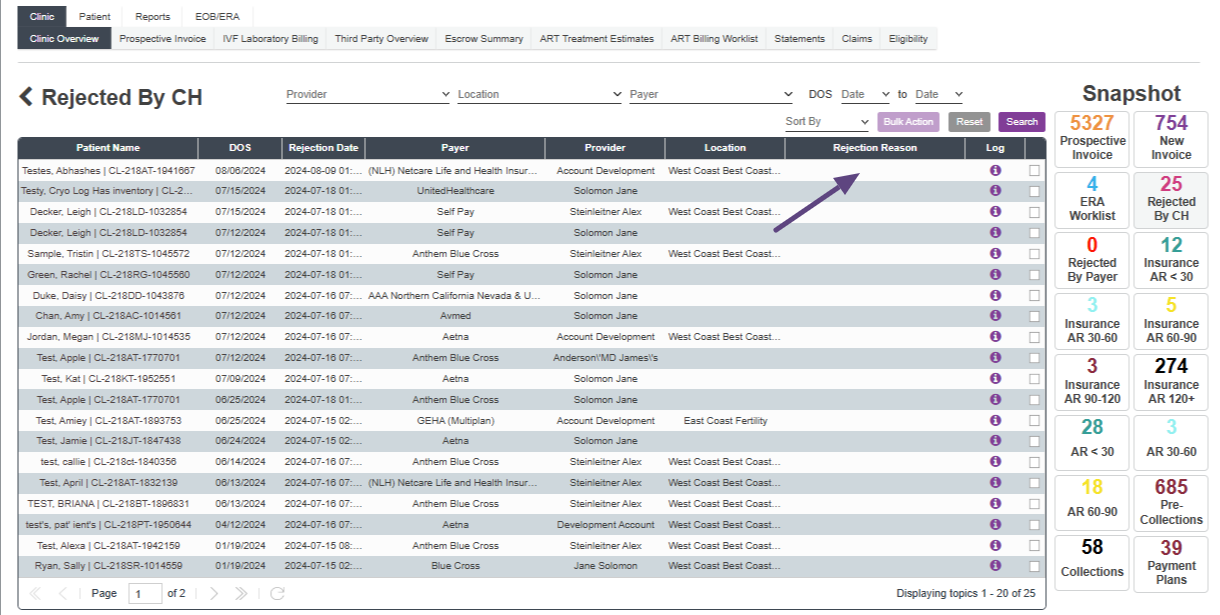Viewport: 1220px width, 615px height.
Task: Click the back chevron beside Rejected By CH
Action: (x=26, y=97)
